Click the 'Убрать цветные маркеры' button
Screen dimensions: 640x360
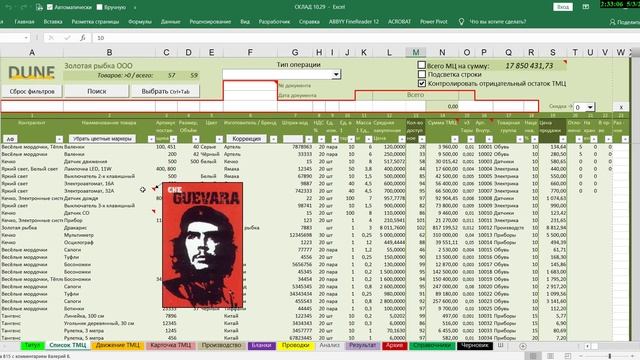coord(102,139)
